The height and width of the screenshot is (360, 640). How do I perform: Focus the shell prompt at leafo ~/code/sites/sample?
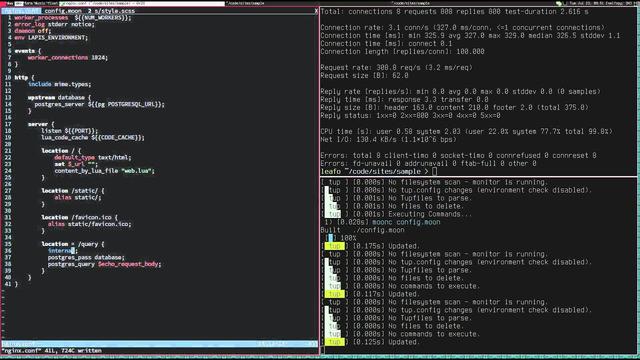coord(379,171)
